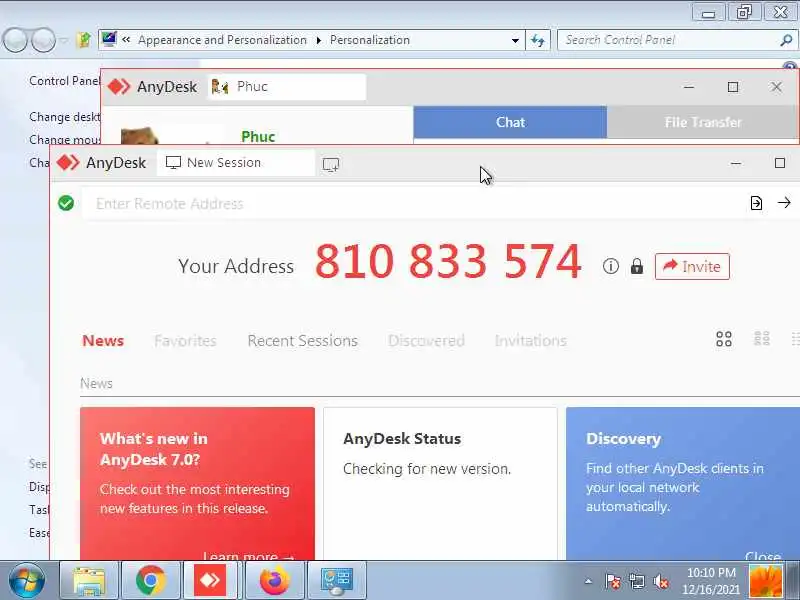Select the Favorites tab
The height and width of the screenshot is (600, 800).
click(185, 340)
